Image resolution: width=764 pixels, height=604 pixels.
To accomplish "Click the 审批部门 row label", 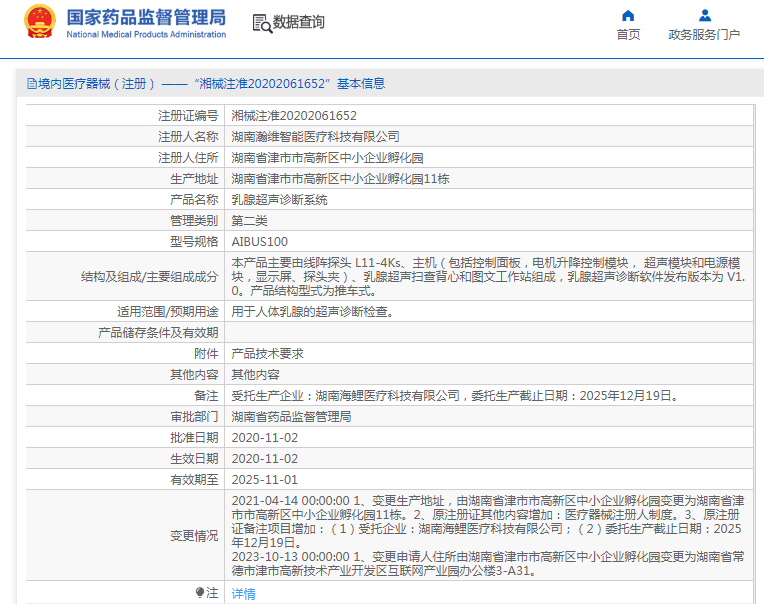I will pos(194,416).
